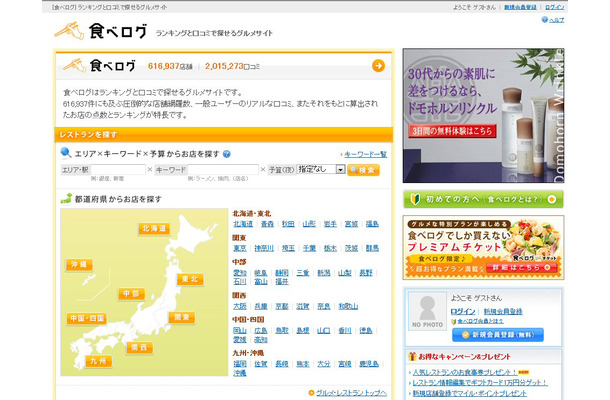This screenshot has height=400, width=610.
Task: Click the green prefecture icon beside 都道府県 heading
Action: point(67,198)
